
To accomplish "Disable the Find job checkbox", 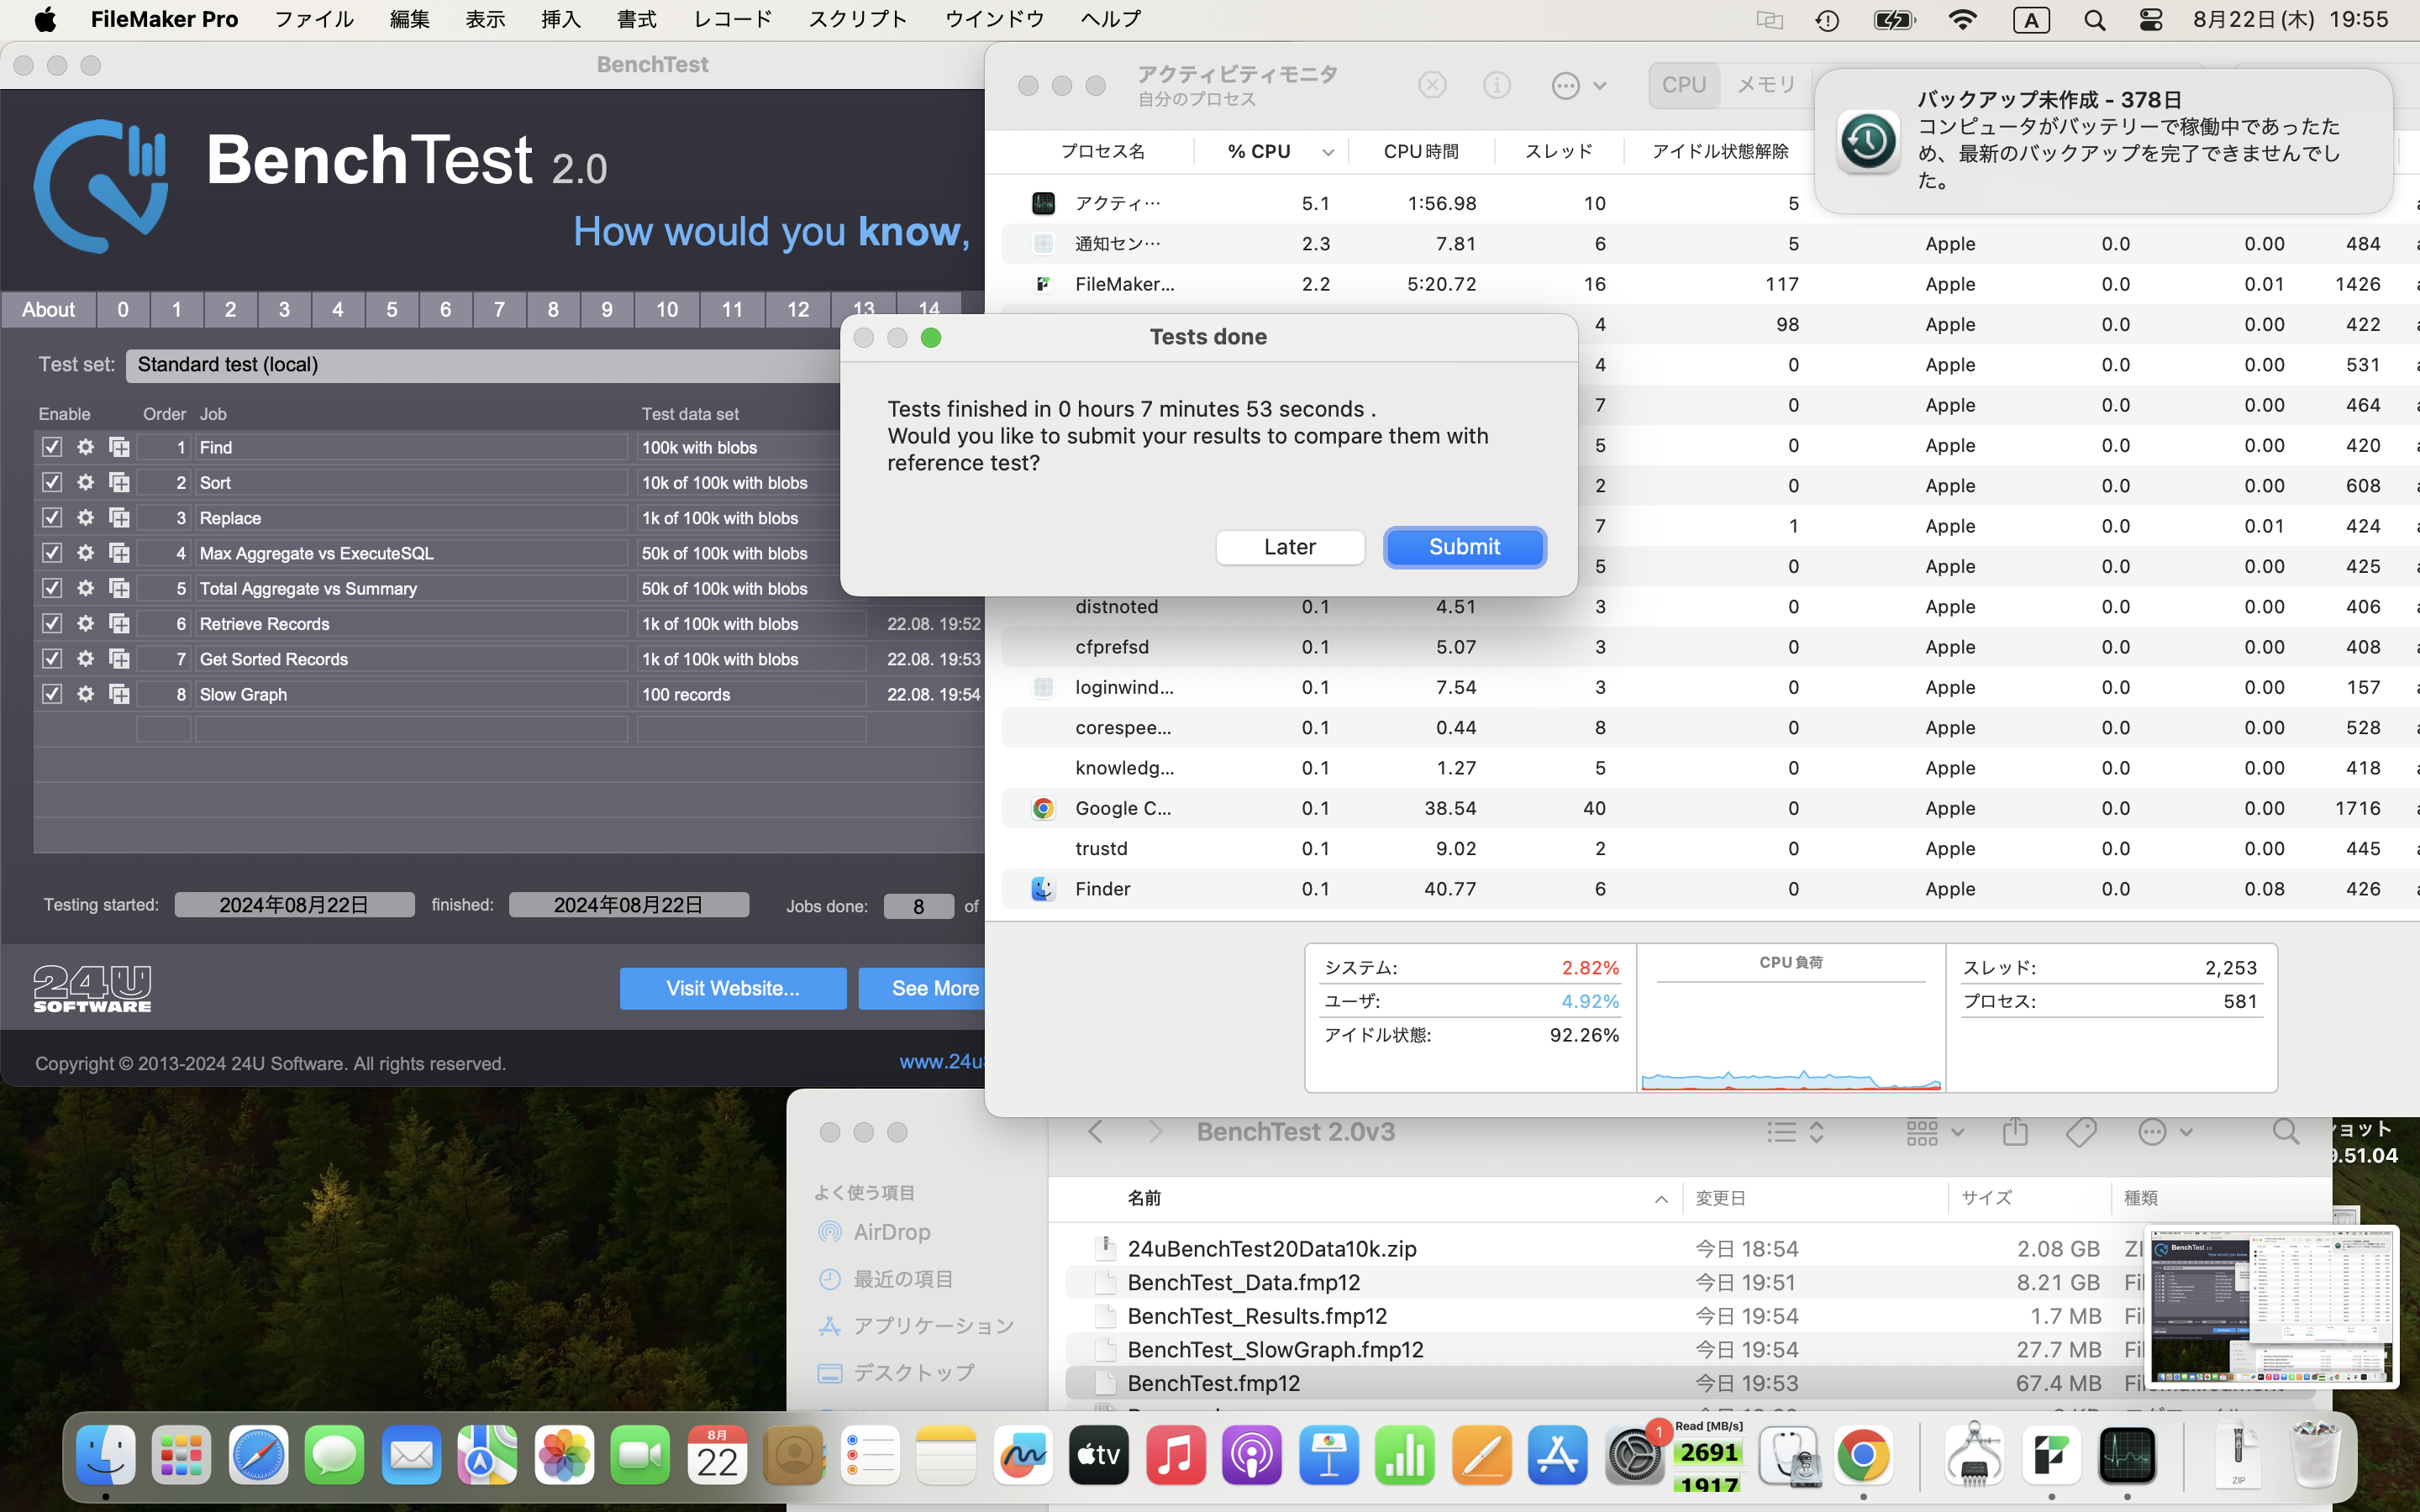I will [x=52, y=447].
